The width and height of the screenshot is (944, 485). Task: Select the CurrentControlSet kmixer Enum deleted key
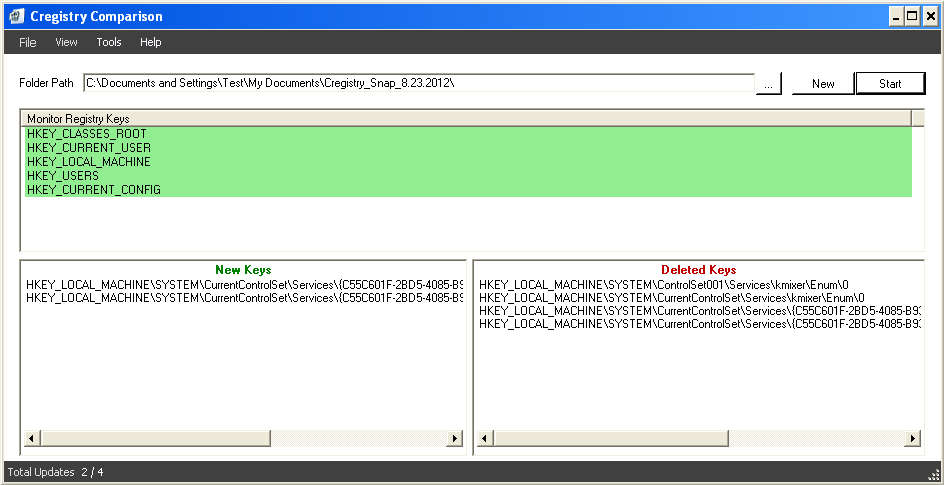point(672,297)
